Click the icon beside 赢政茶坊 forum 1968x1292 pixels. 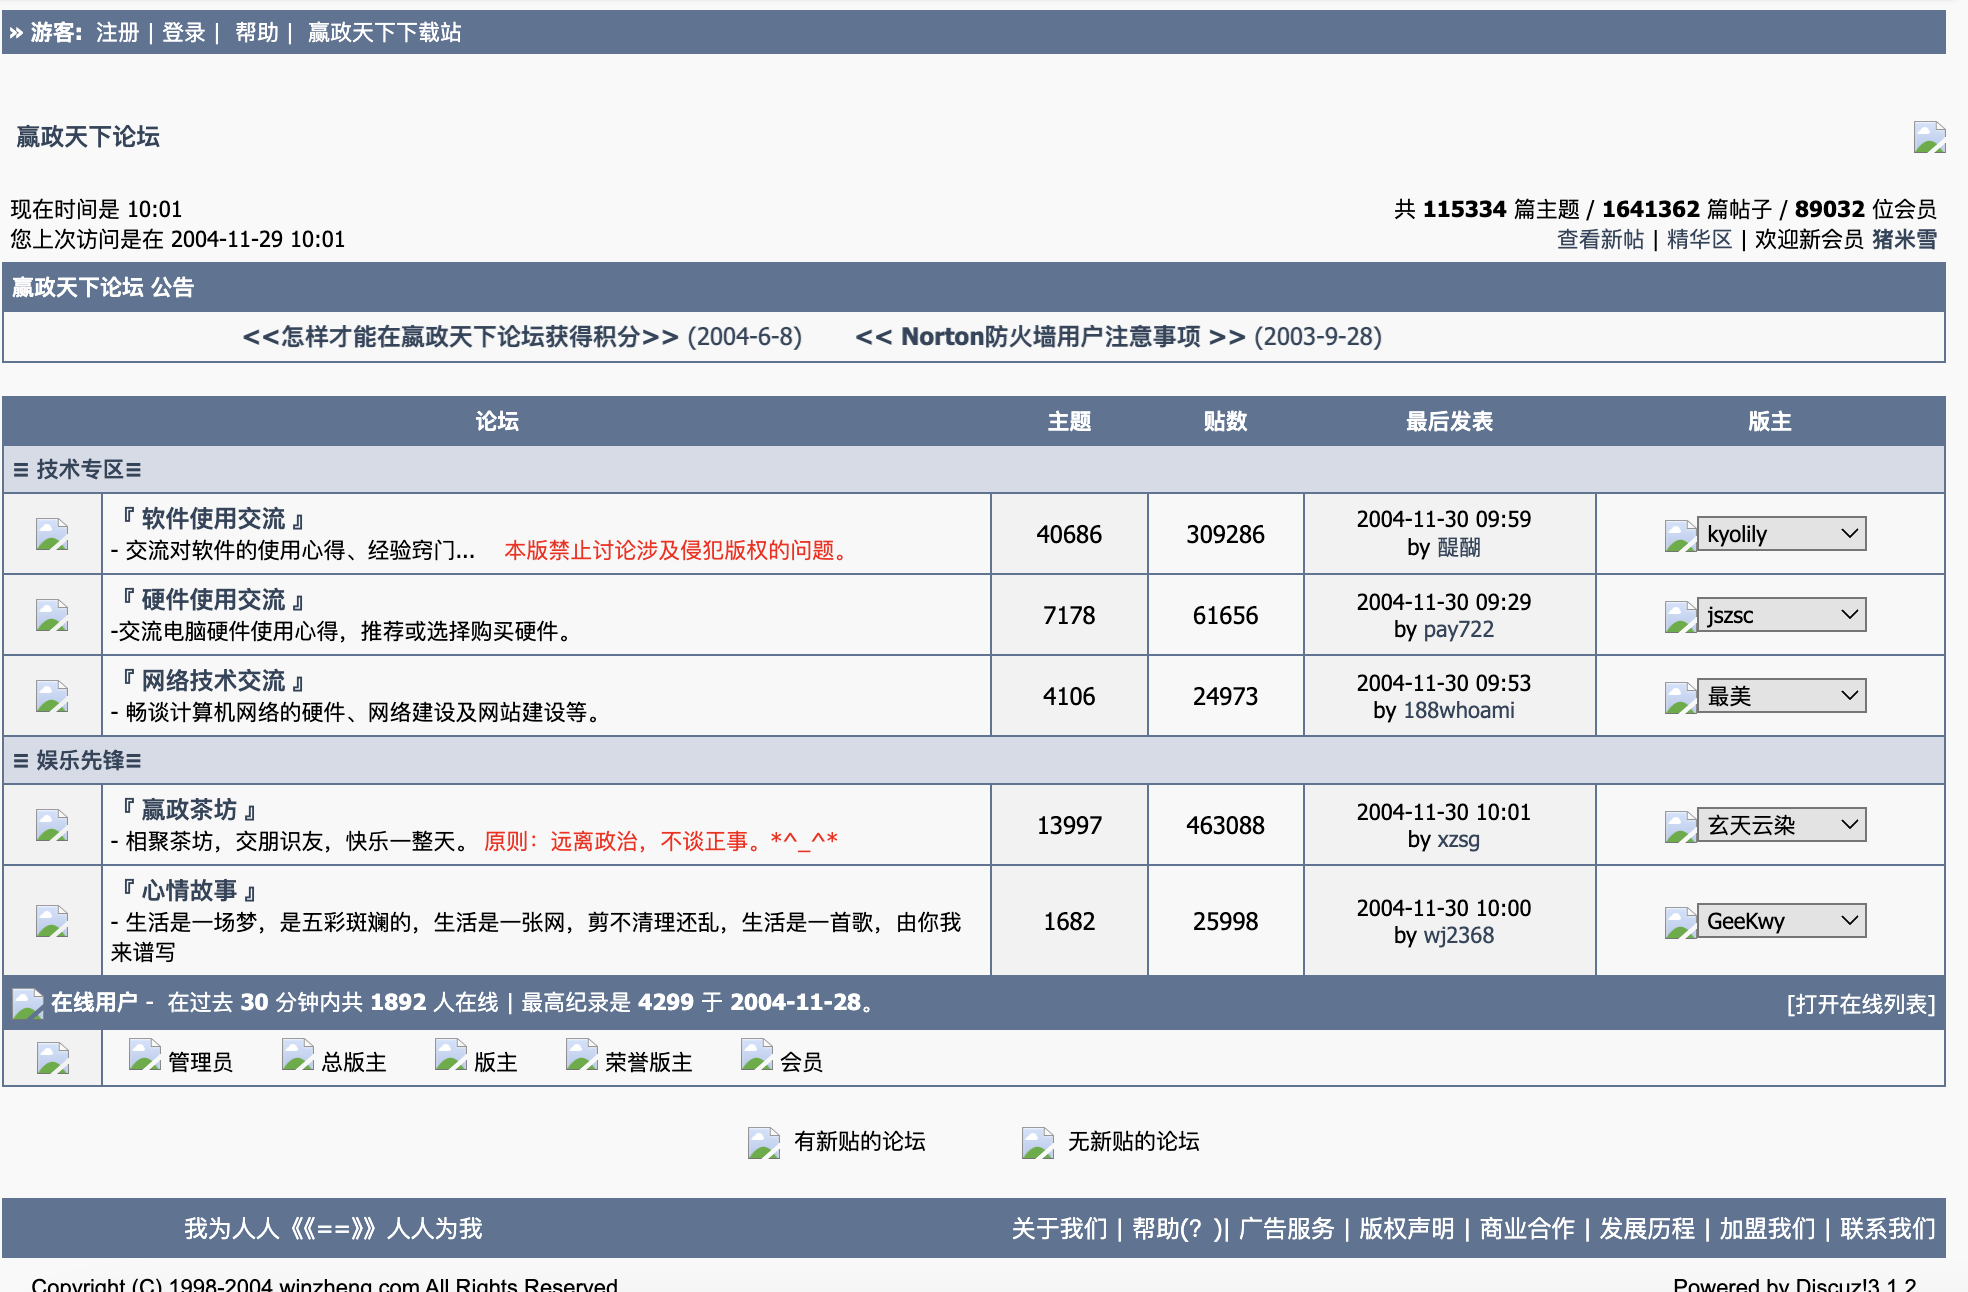coord(52,825)
